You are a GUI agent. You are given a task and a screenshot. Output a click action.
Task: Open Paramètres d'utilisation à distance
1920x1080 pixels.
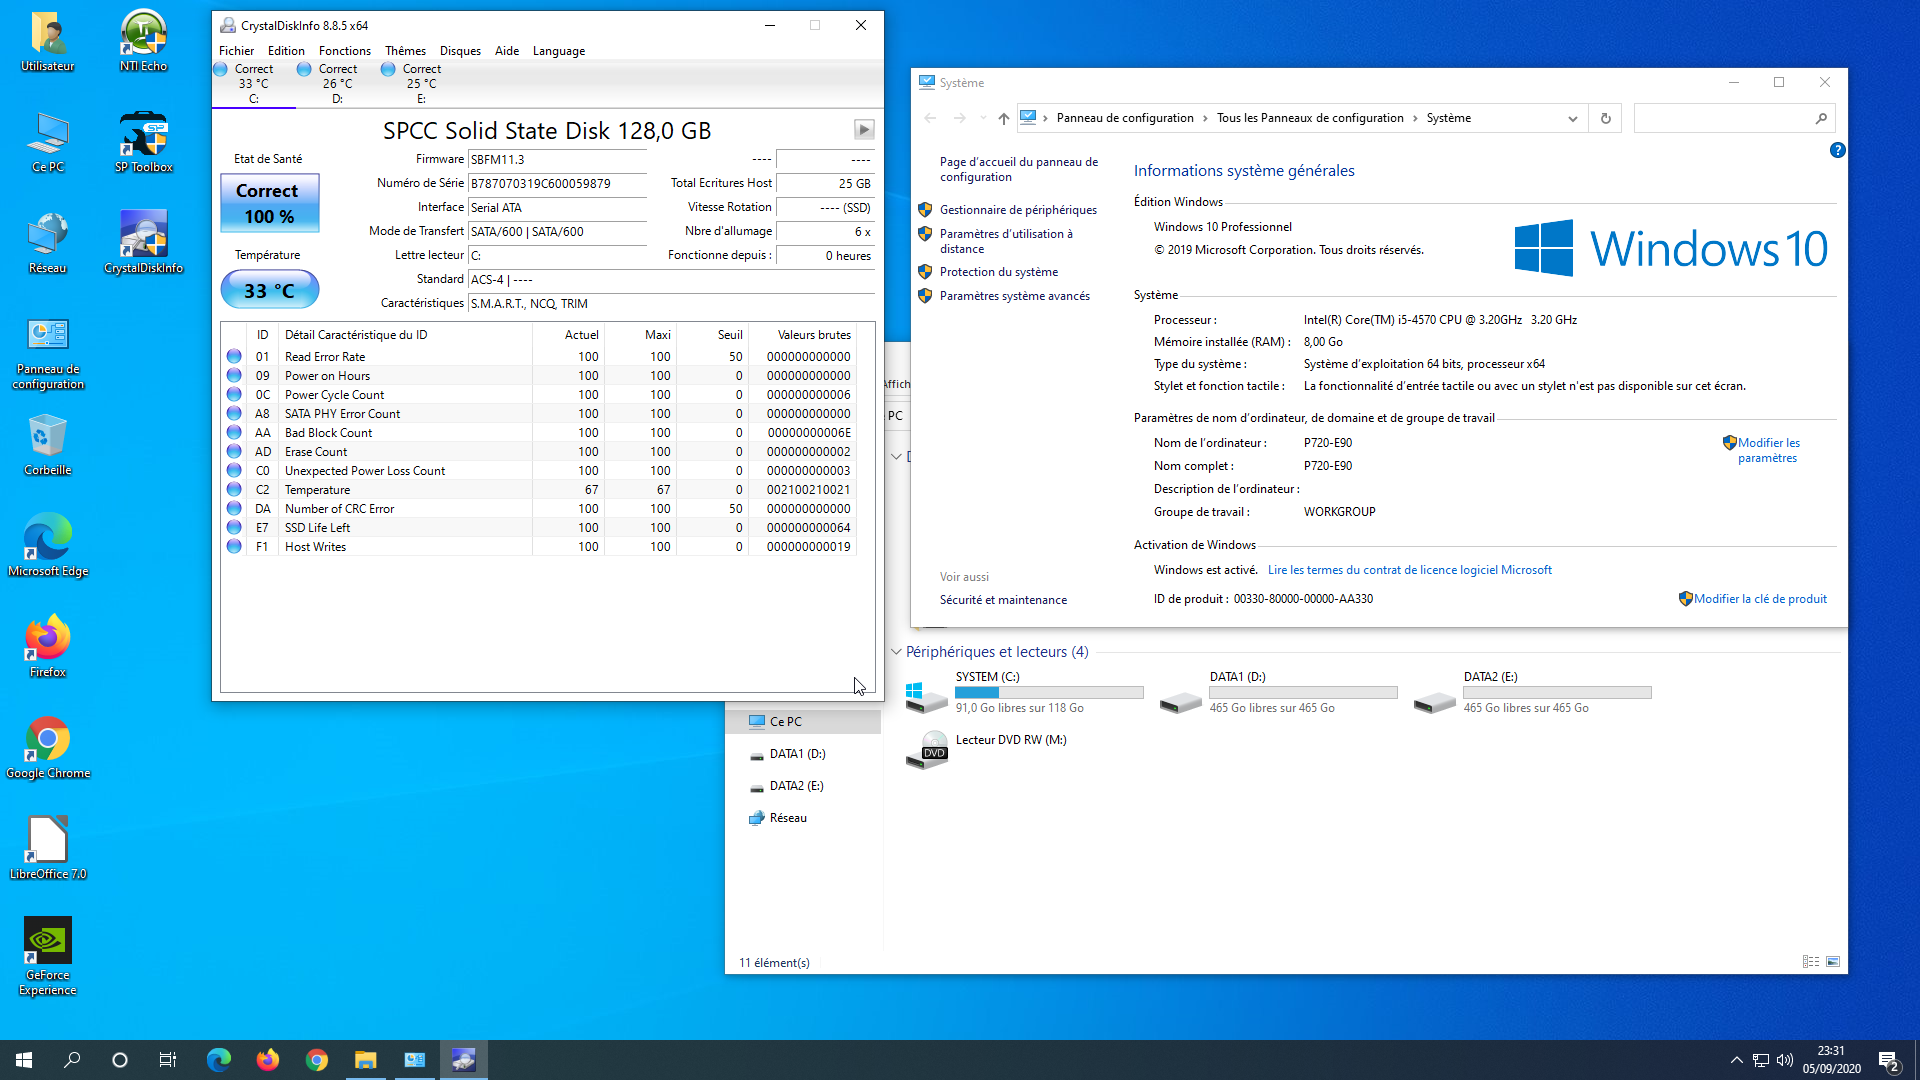pyautogui.click(x=1006, y=241)
